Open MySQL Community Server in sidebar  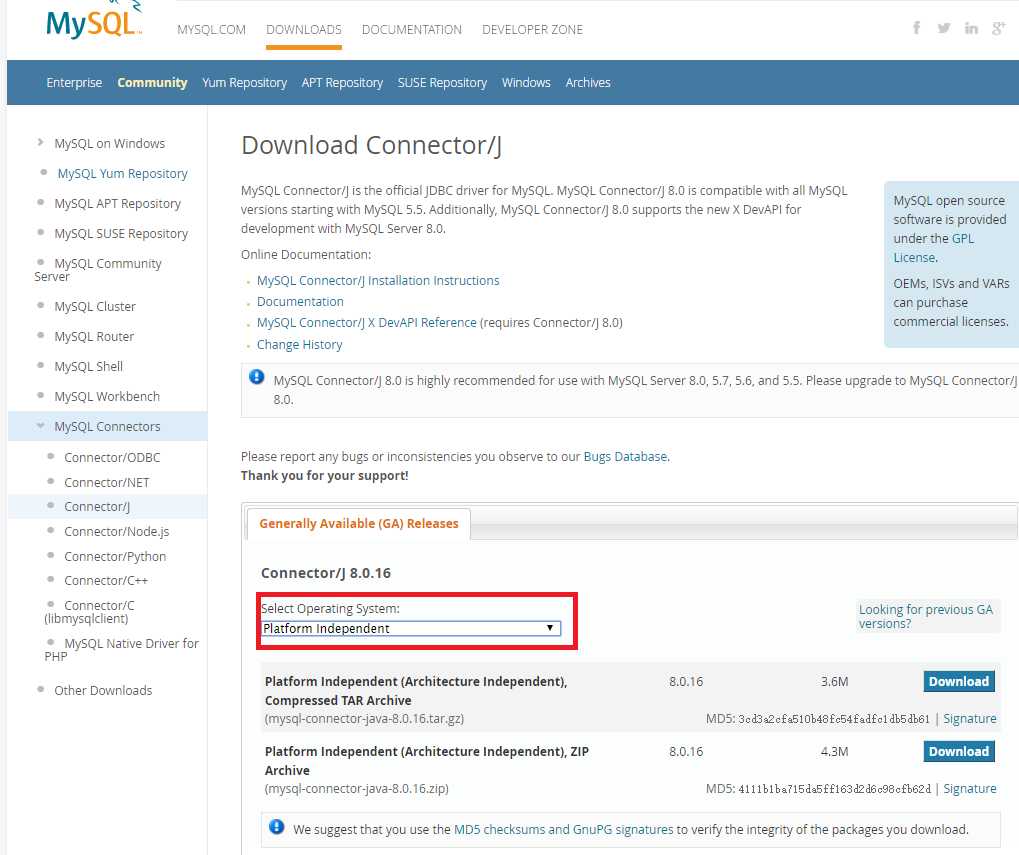pos(98,270)
